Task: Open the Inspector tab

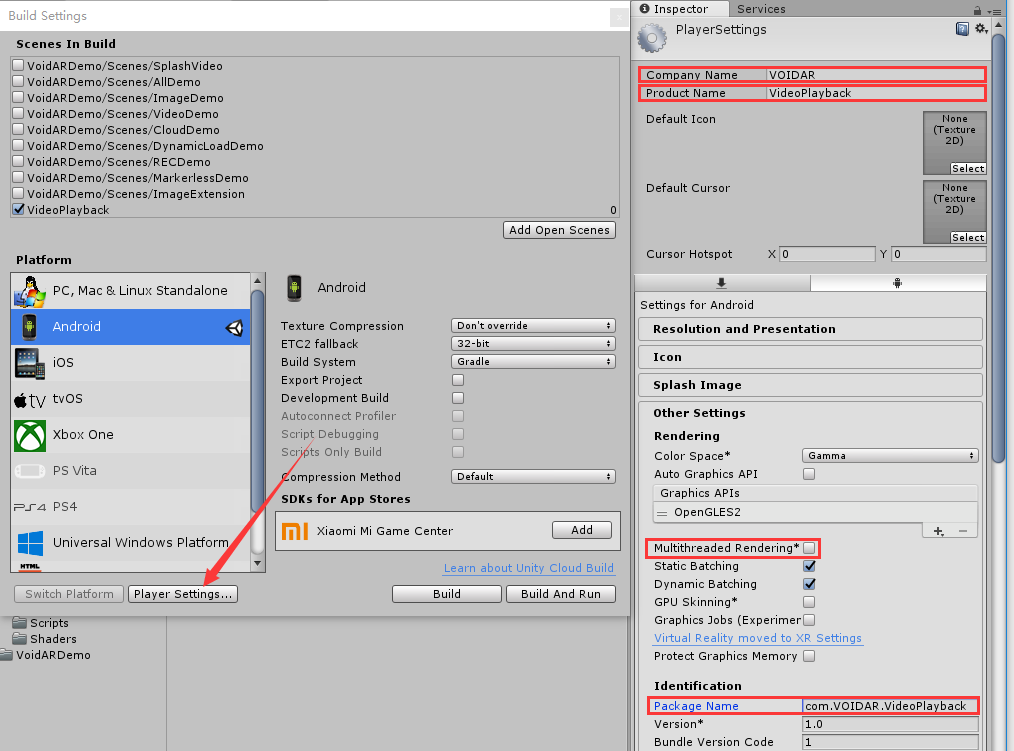Action: click(680, 8)
